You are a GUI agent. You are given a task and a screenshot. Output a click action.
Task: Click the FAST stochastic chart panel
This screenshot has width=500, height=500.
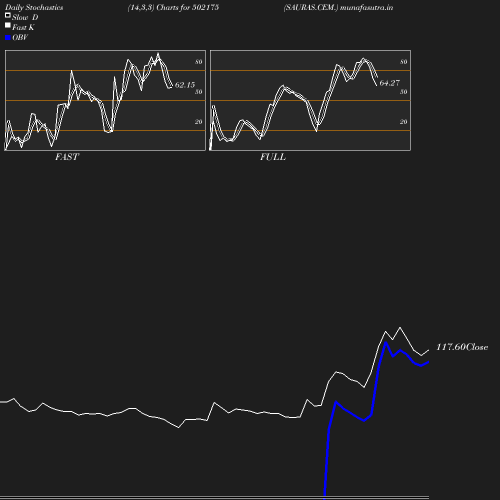tap(105, 100)
